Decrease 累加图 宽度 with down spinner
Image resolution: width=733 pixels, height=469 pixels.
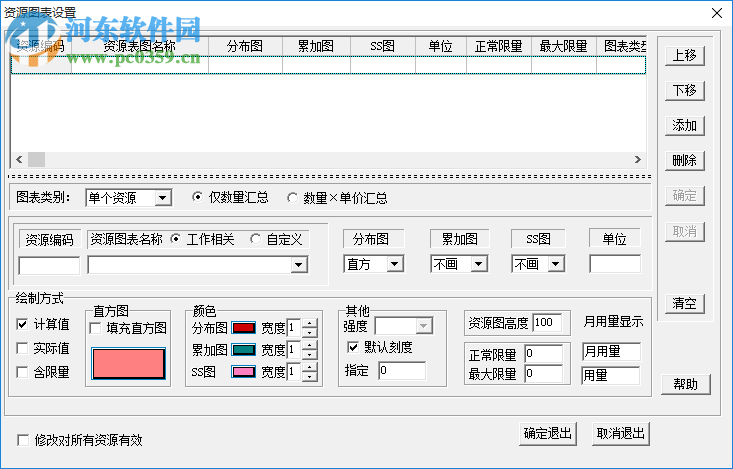tap(309, 354)
